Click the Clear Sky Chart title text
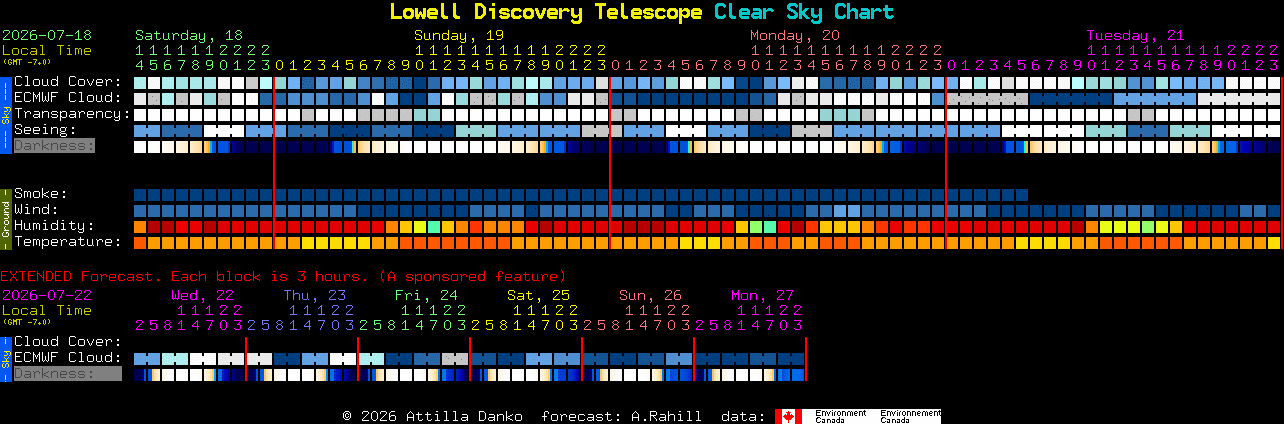Screen dimensions: 1284x424 (804, 12)
